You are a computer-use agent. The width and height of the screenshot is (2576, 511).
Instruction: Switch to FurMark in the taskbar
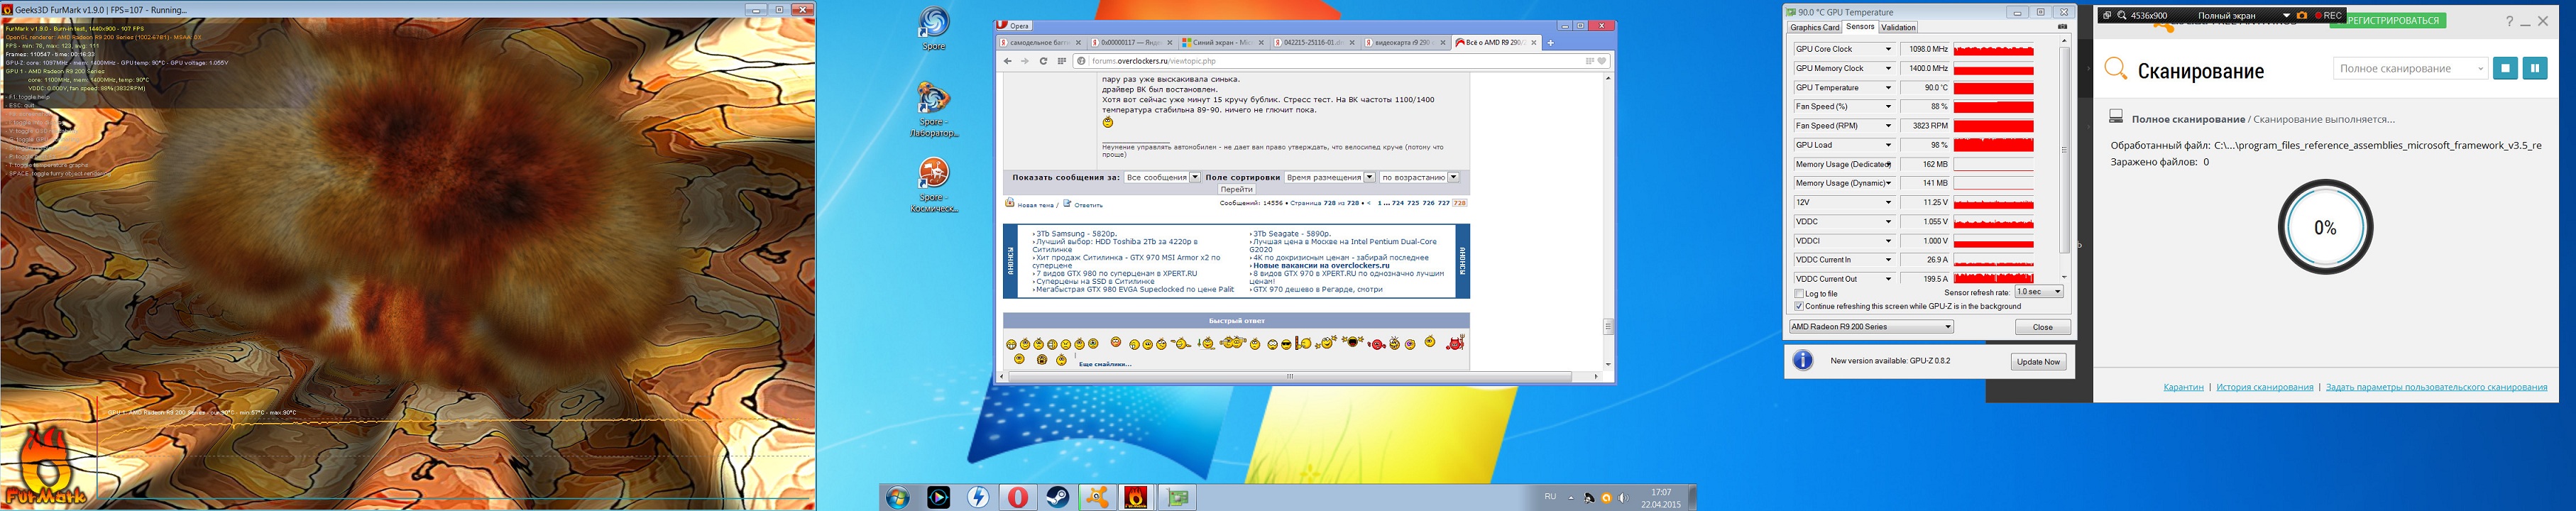(x=1137, y=497)
